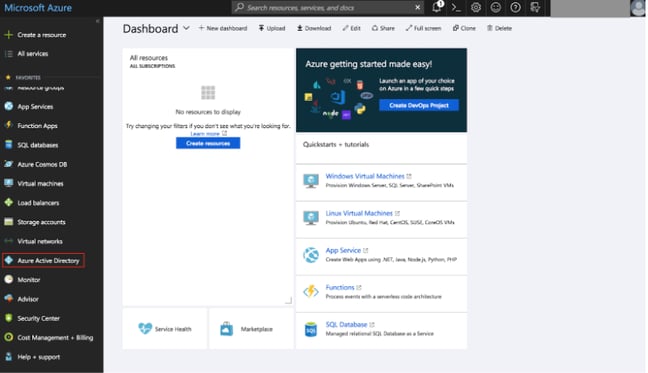Switch the dashboard to Full screen
648x373 pixels.
[x=423, y=28]
